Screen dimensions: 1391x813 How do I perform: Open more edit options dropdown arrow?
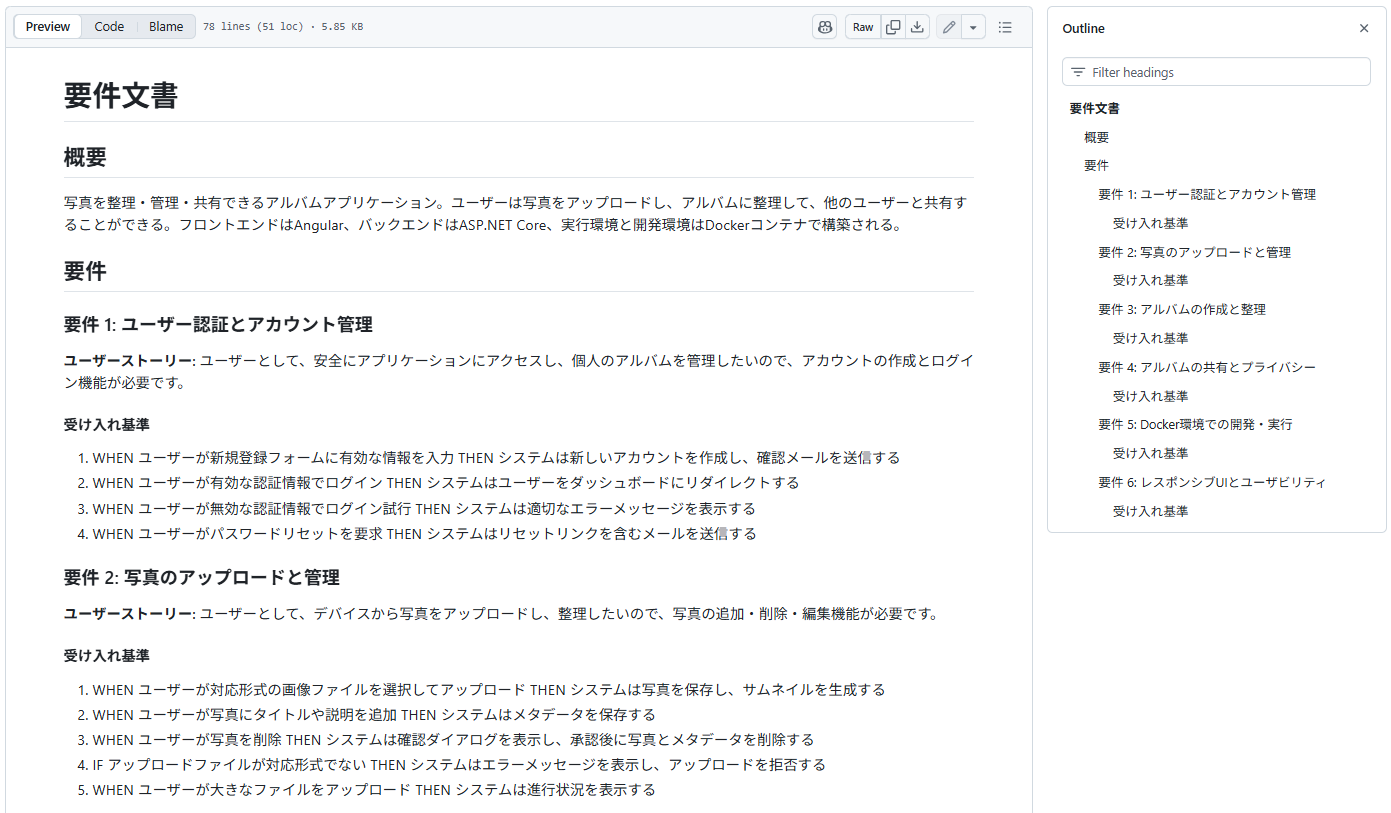point(973,27)
